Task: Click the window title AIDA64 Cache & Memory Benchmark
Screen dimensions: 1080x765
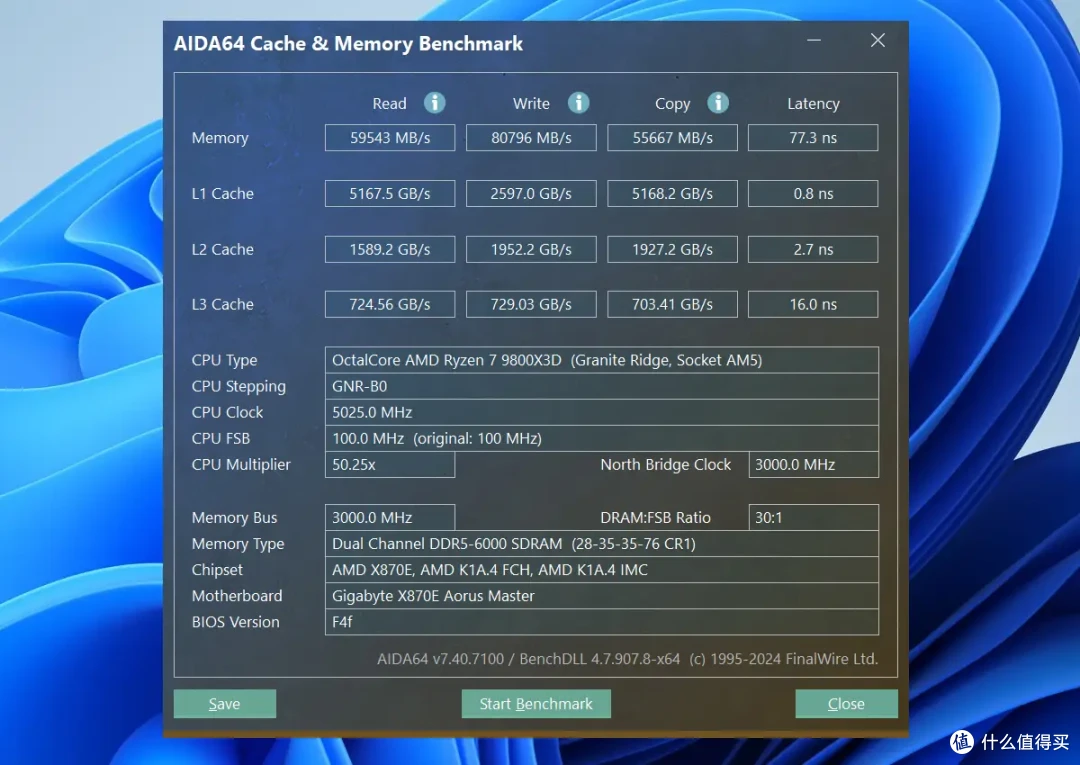Action: click(x=349, y=44)
